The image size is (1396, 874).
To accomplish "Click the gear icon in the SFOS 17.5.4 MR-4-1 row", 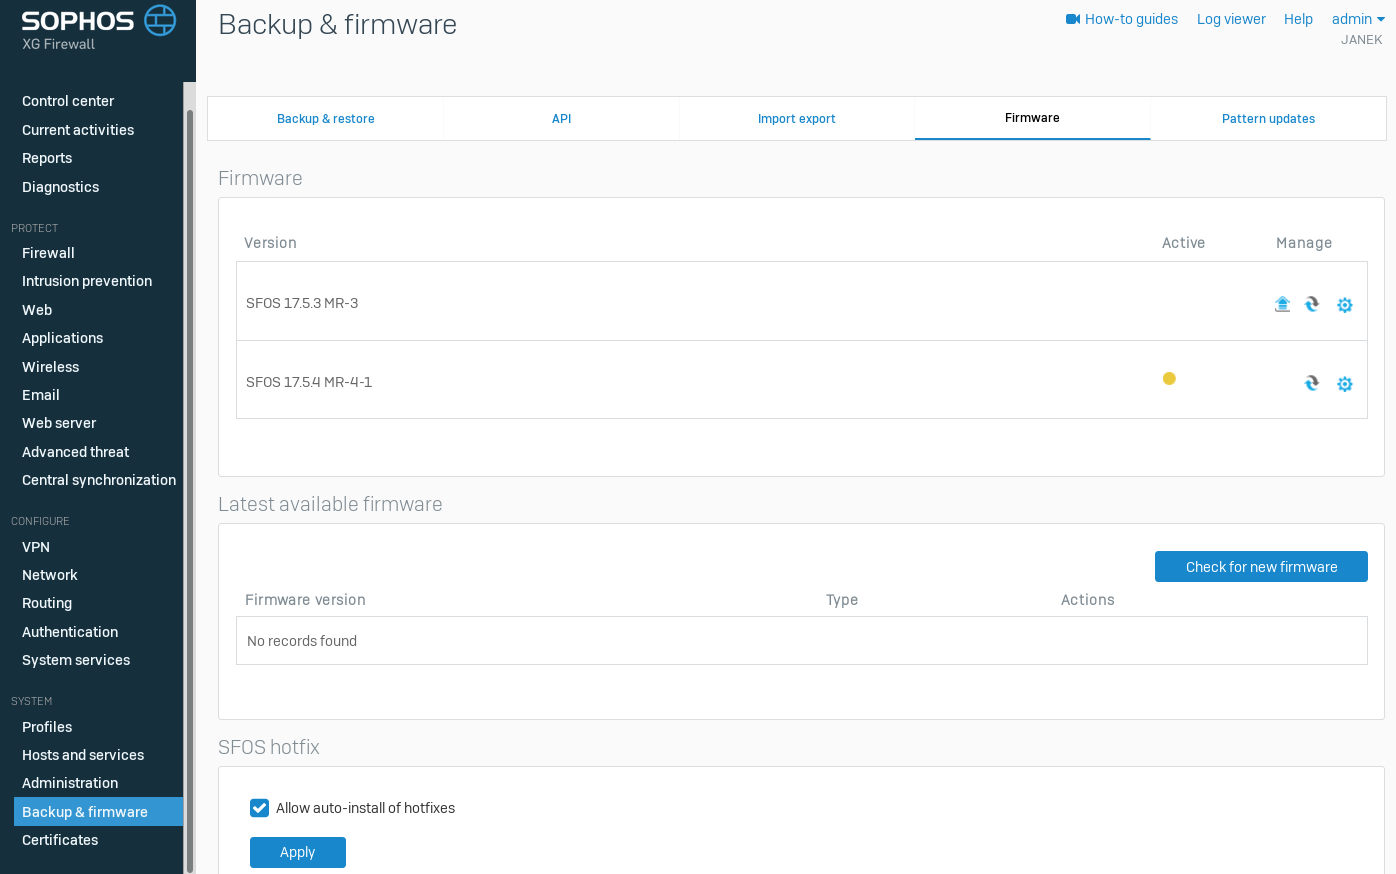I will pyautogui.click(x=1345, y=384).
